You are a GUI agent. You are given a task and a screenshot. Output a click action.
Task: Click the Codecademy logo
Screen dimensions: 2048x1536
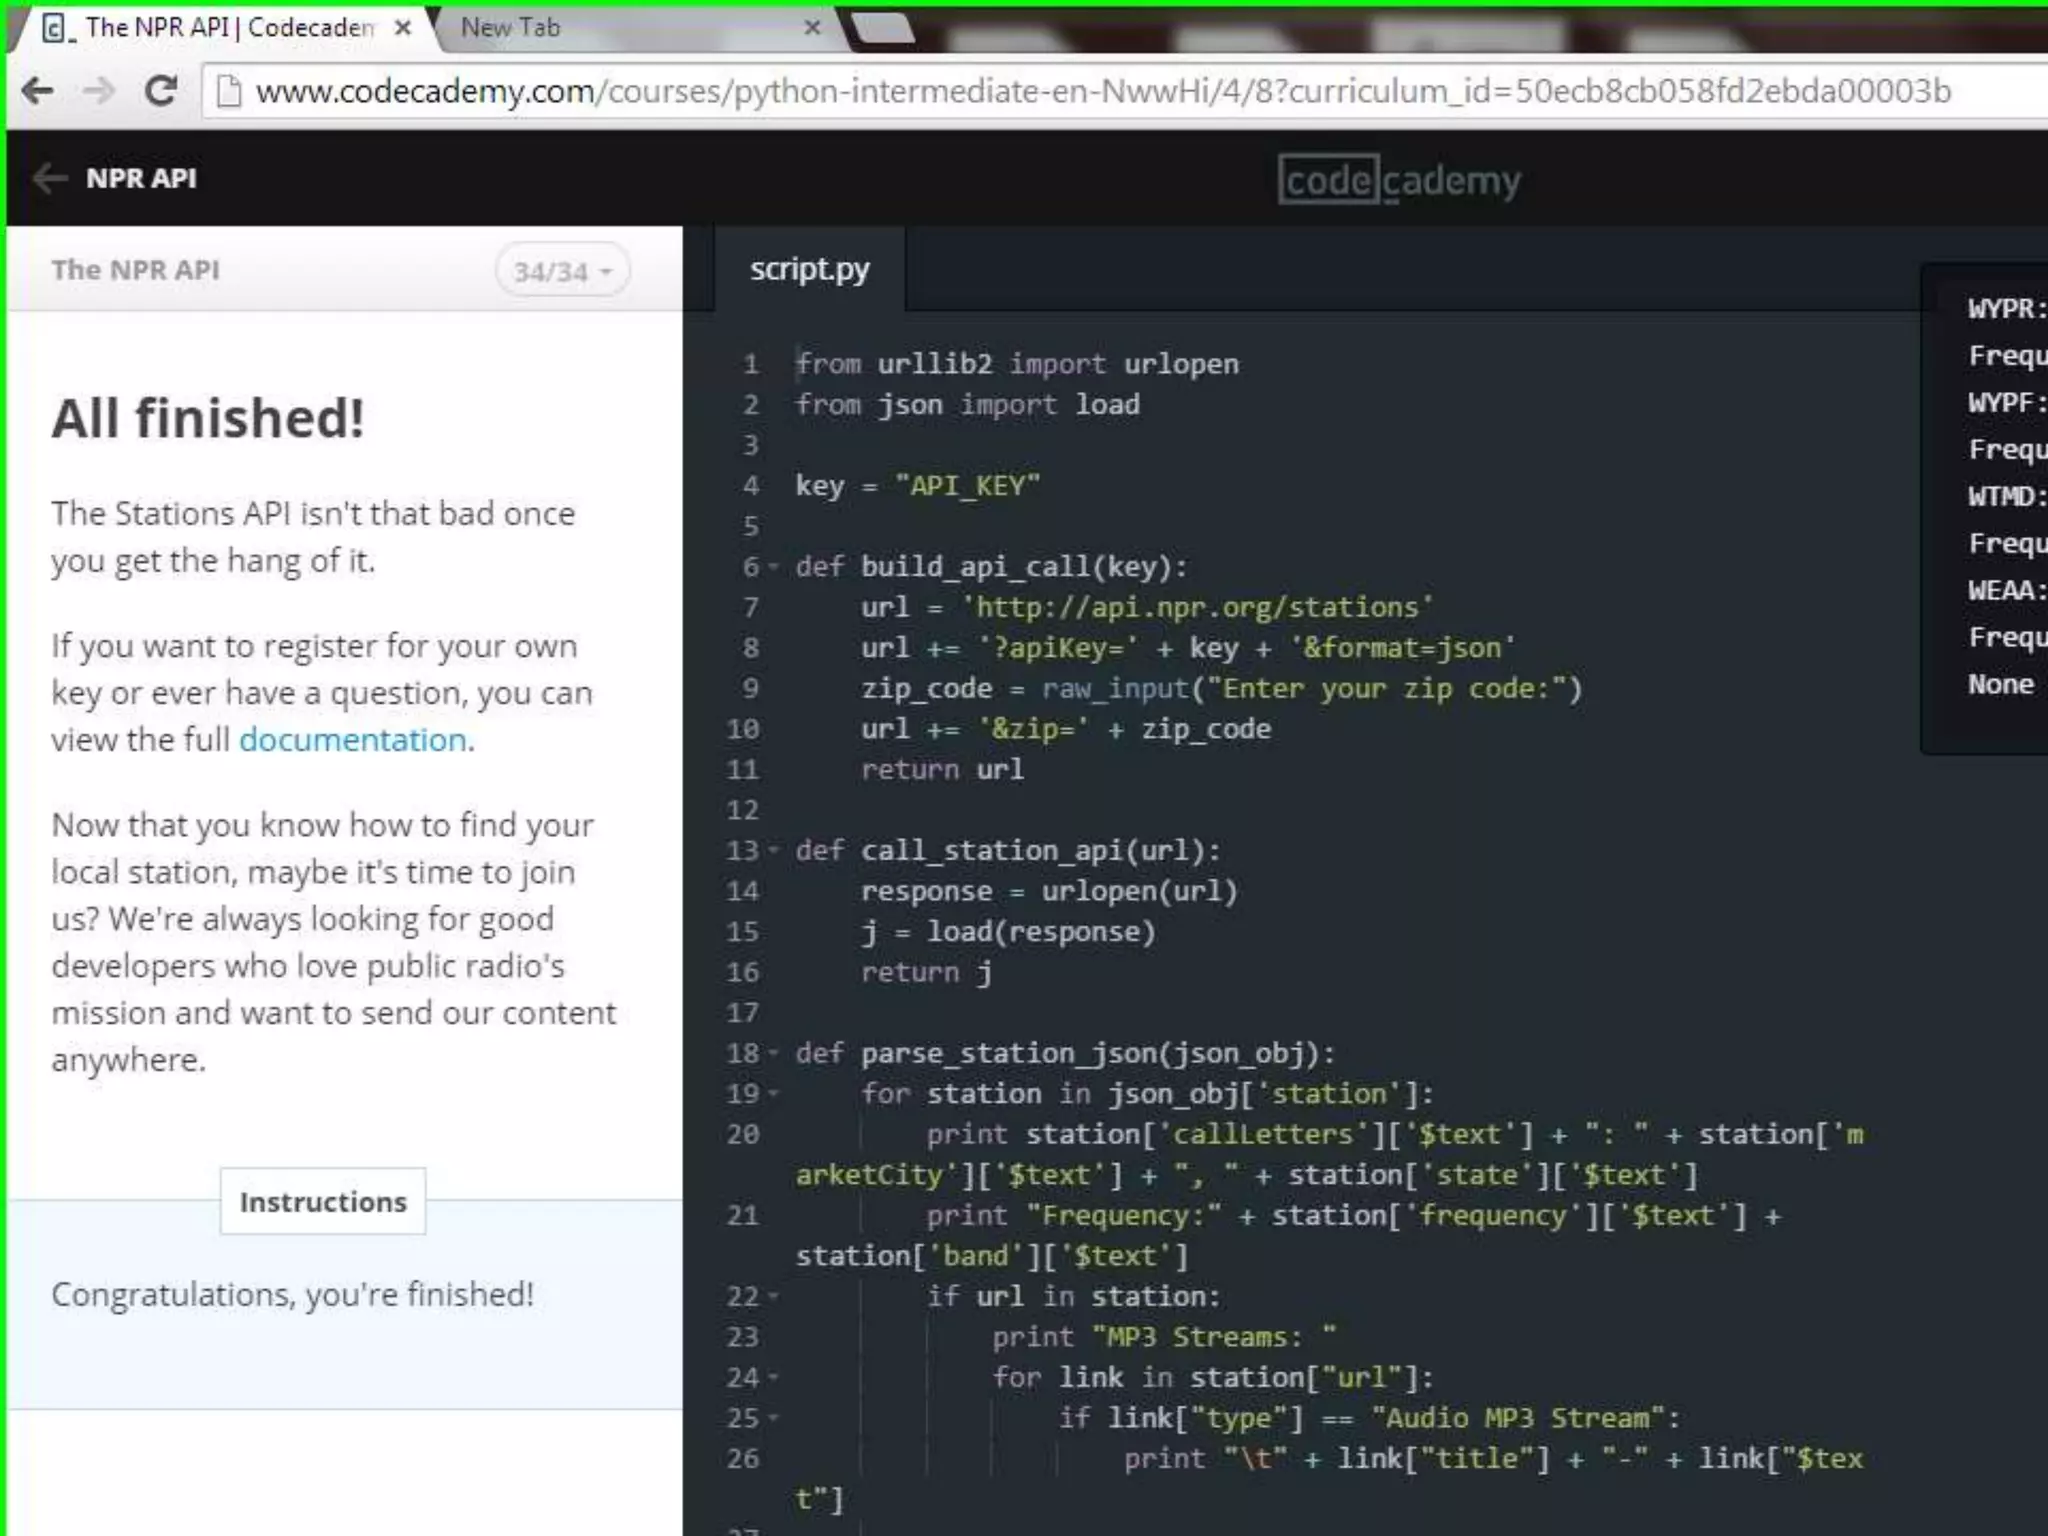[x=1399, y=180]
